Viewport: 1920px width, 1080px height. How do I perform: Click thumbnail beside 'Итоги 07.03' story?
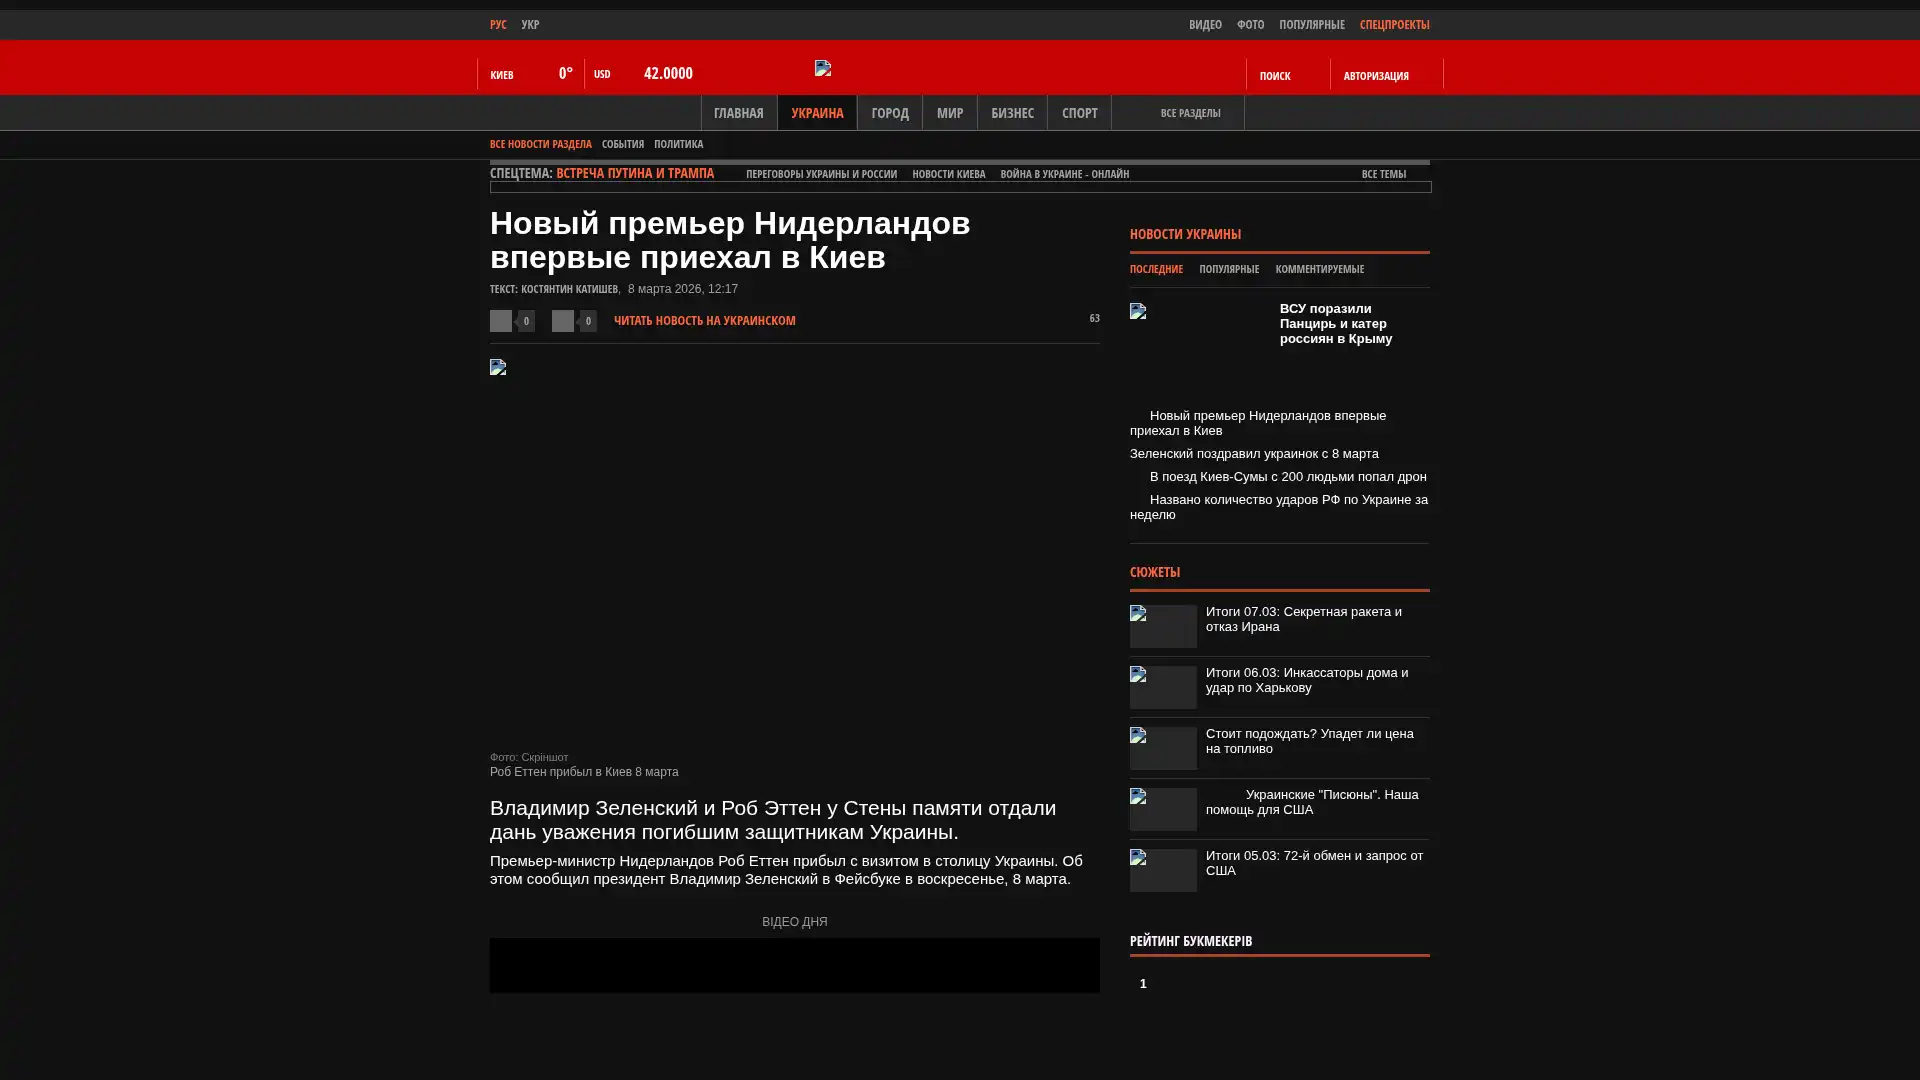coord(1163,626)
